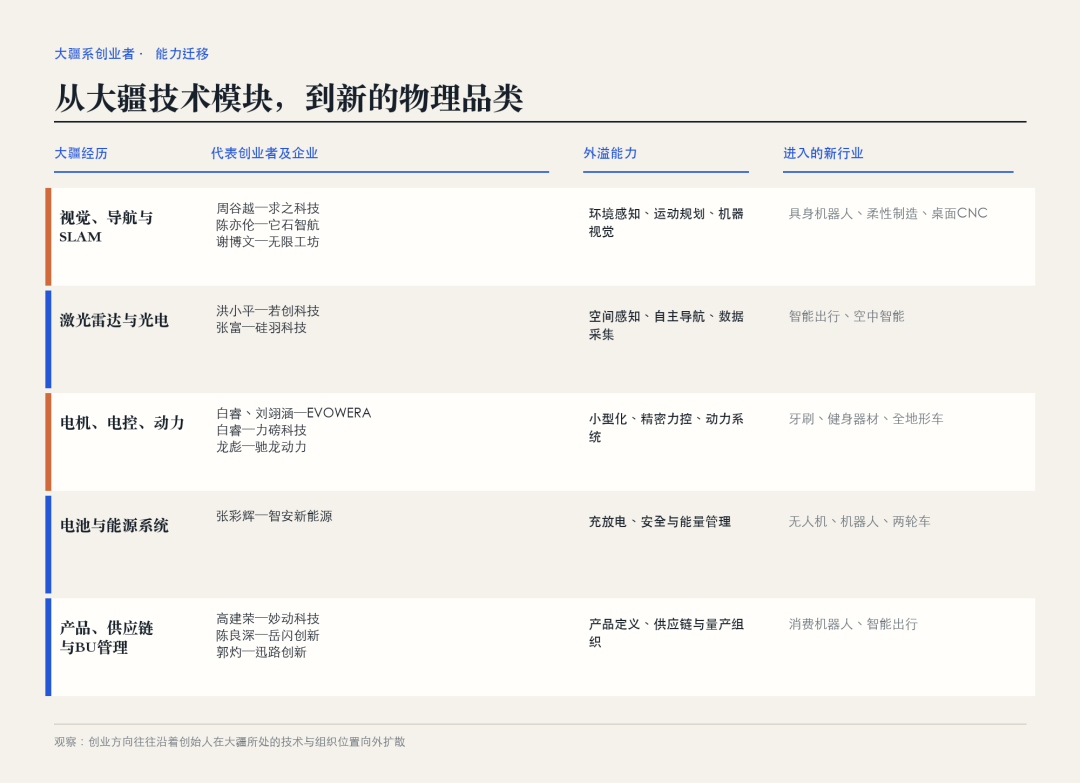The image size is (1080, 783).
Task: Click the 激光雷达与光电 row label
Action: [x=114, y=320]
